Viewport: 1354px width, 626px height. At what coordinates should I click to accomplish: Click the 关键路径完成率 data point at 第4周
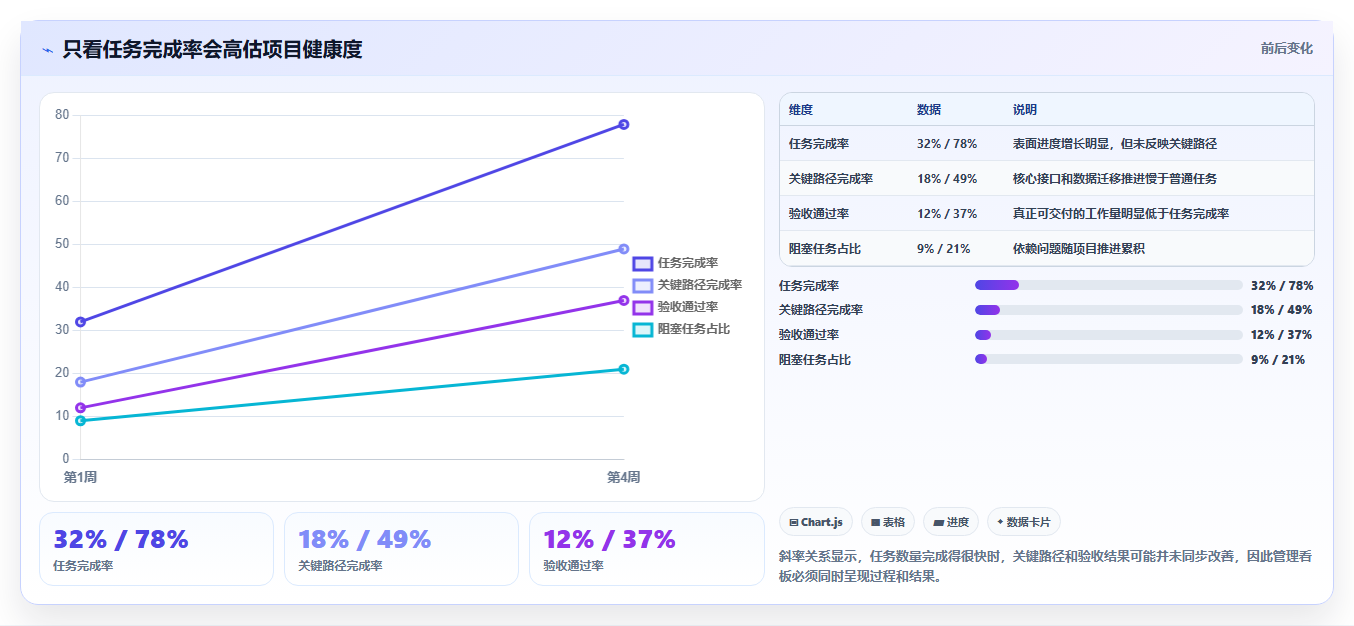click(623, 249)
